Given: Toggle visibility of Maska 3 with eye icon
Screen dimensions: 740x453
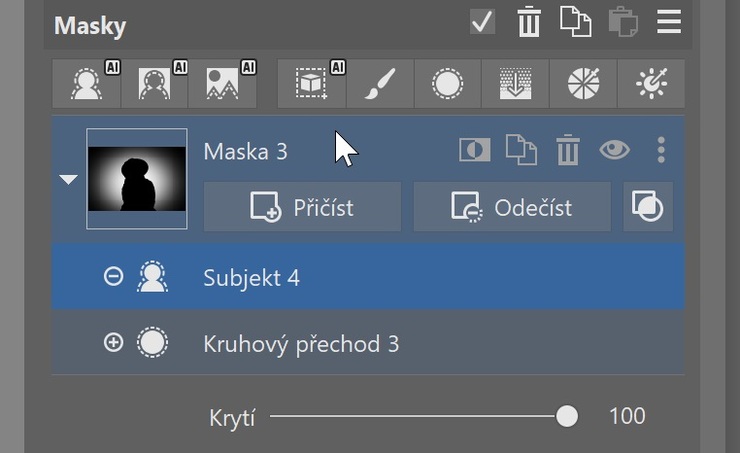Looking at the screenshot, I should click(x=614, y=150).
